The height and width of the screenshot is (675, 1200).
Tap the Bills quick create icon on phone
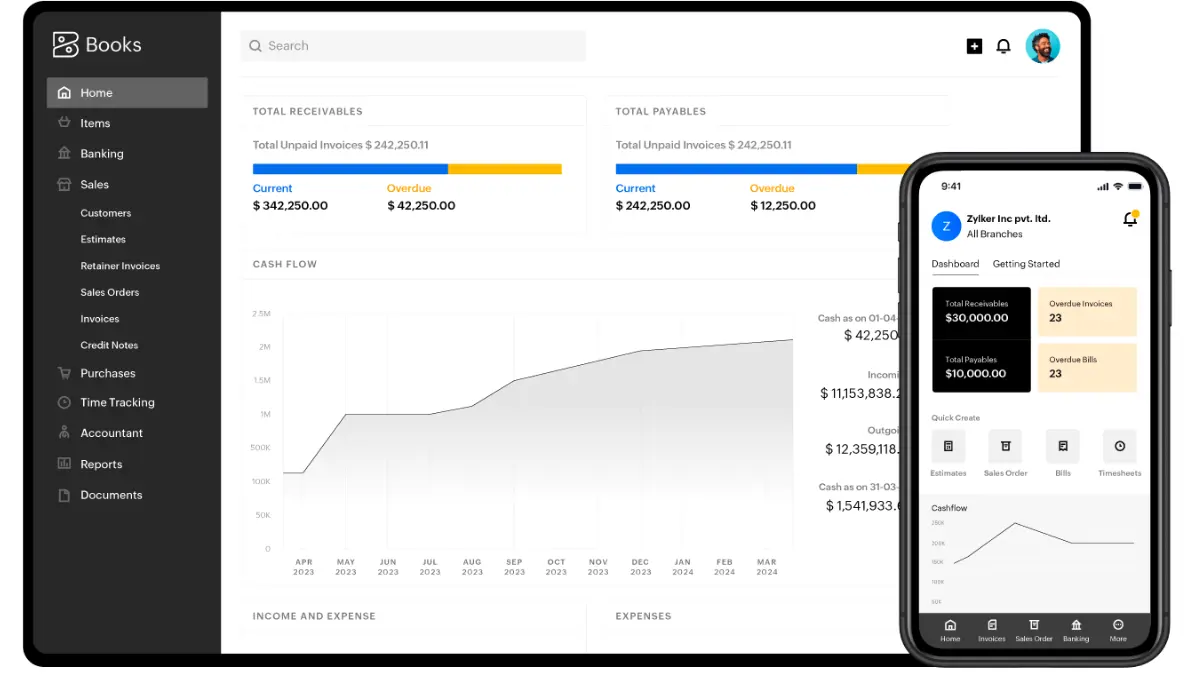point(1062,446)
